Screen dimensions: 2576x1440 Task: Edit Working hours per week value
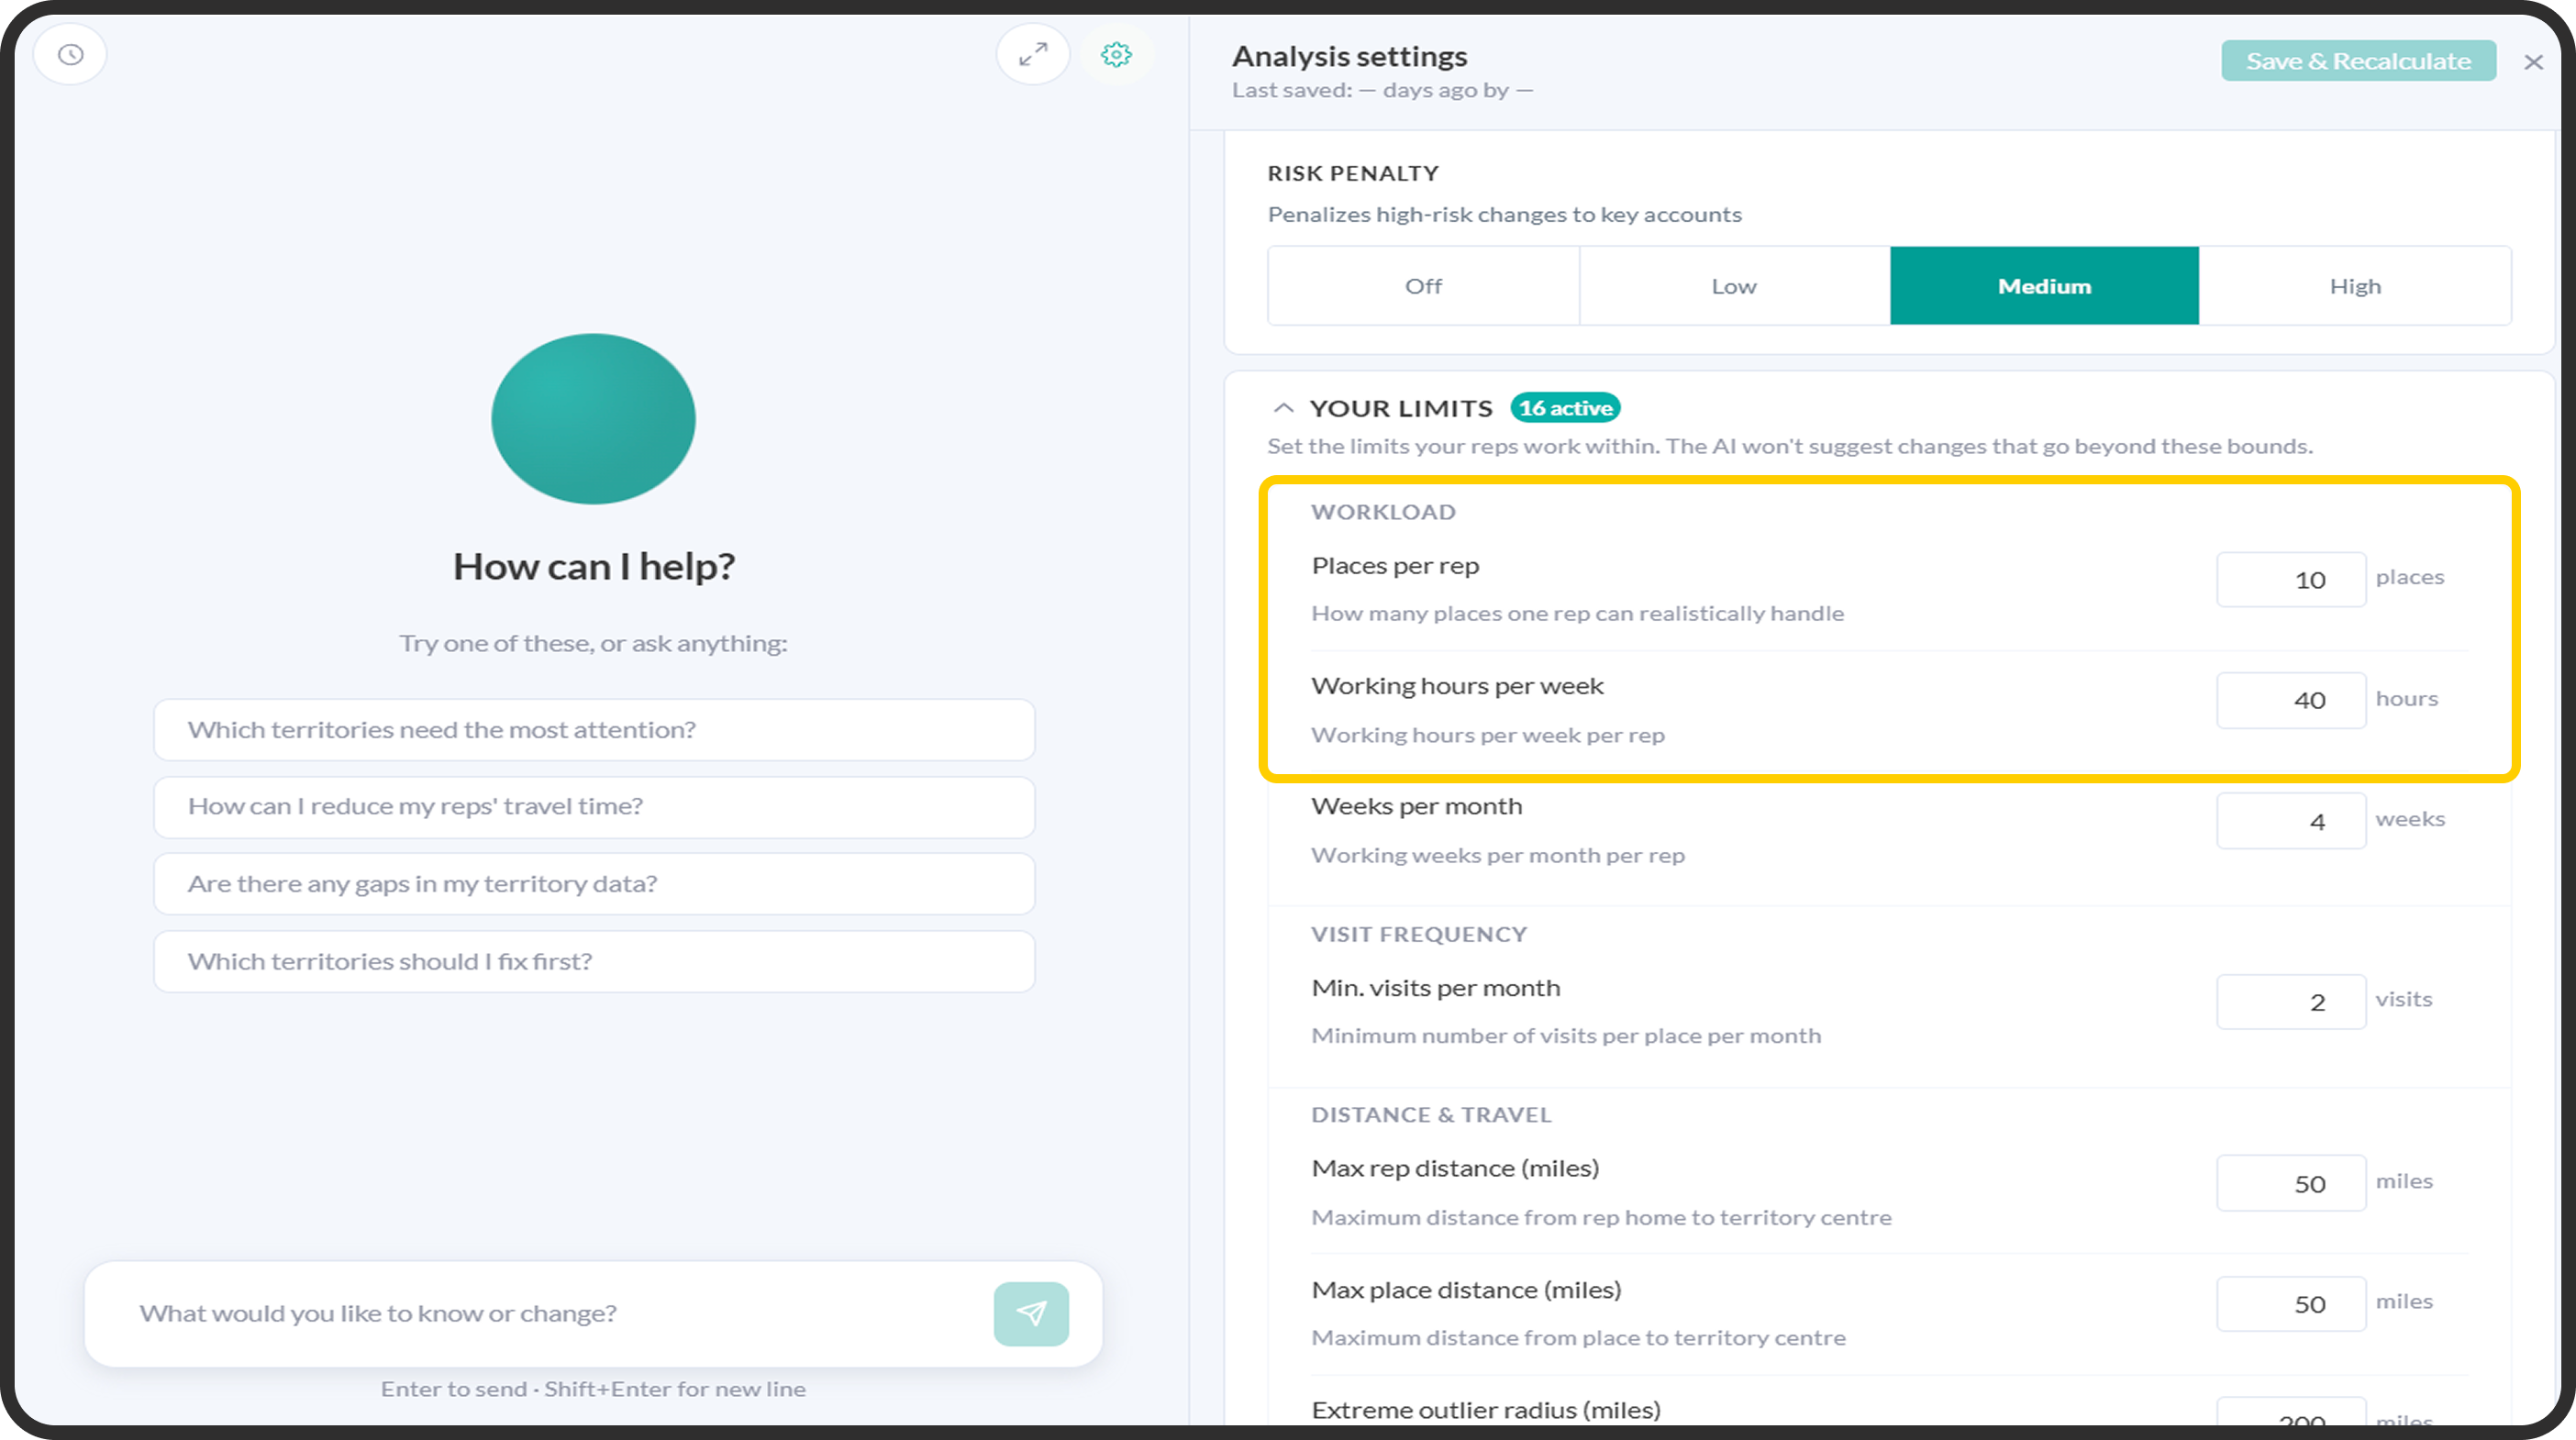pyautogui.click(x=2291, y=700)
